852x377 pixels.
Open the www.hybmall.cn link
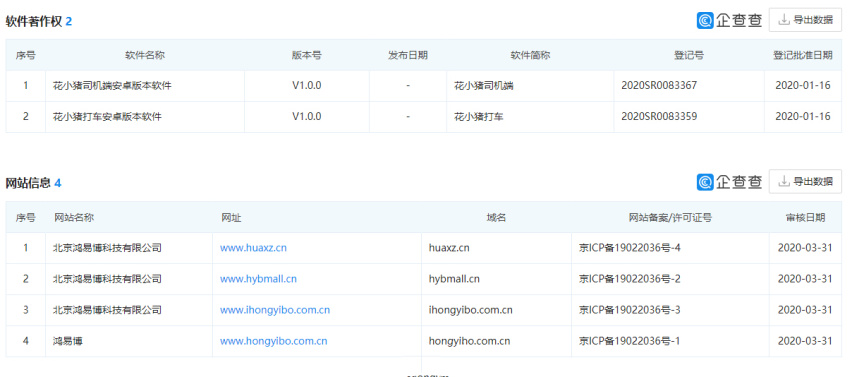pyautogui.click(x=258, y=279)
